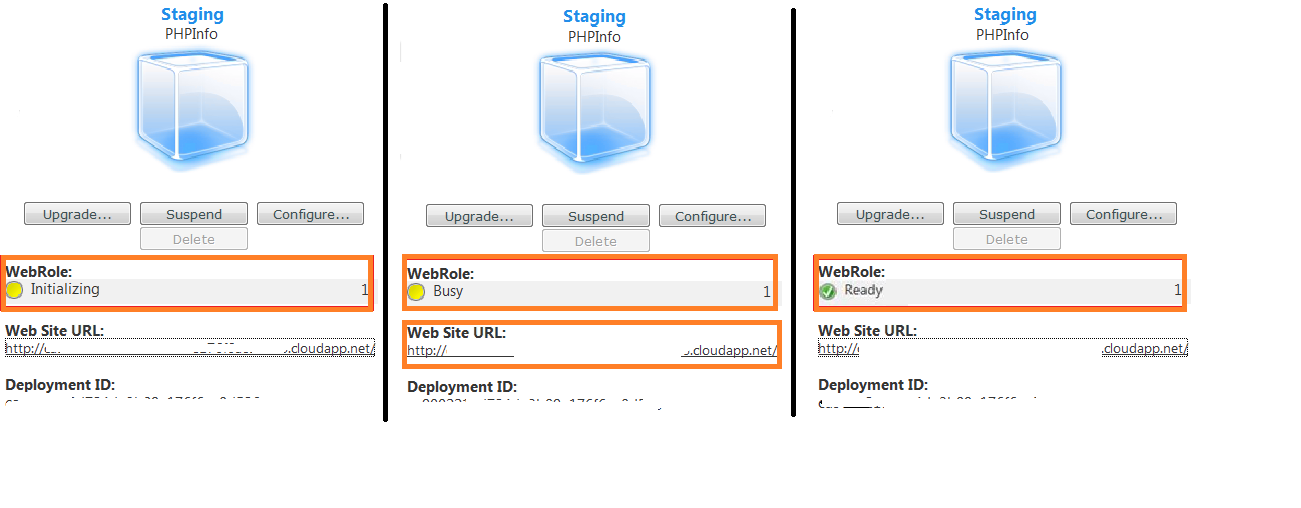
Task: Open Configure in the Ready panel
Action: point(1124,214)
